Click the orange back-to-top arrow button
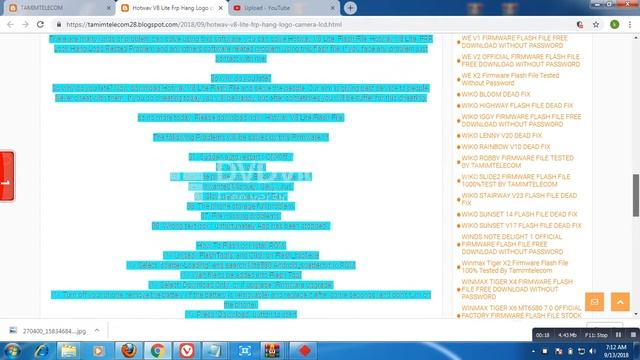 (x=620, y=302)
